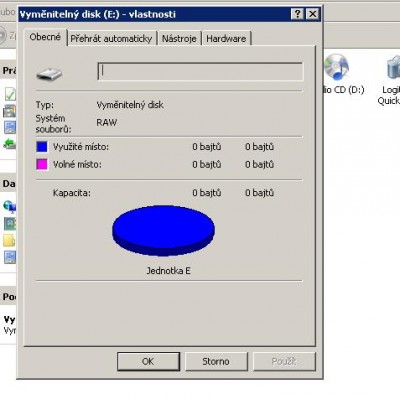Click the green arrow icon in left sidebar
The width and height of the screenshot is (400, 399).
pyautogui.click(x=10, y=144)
